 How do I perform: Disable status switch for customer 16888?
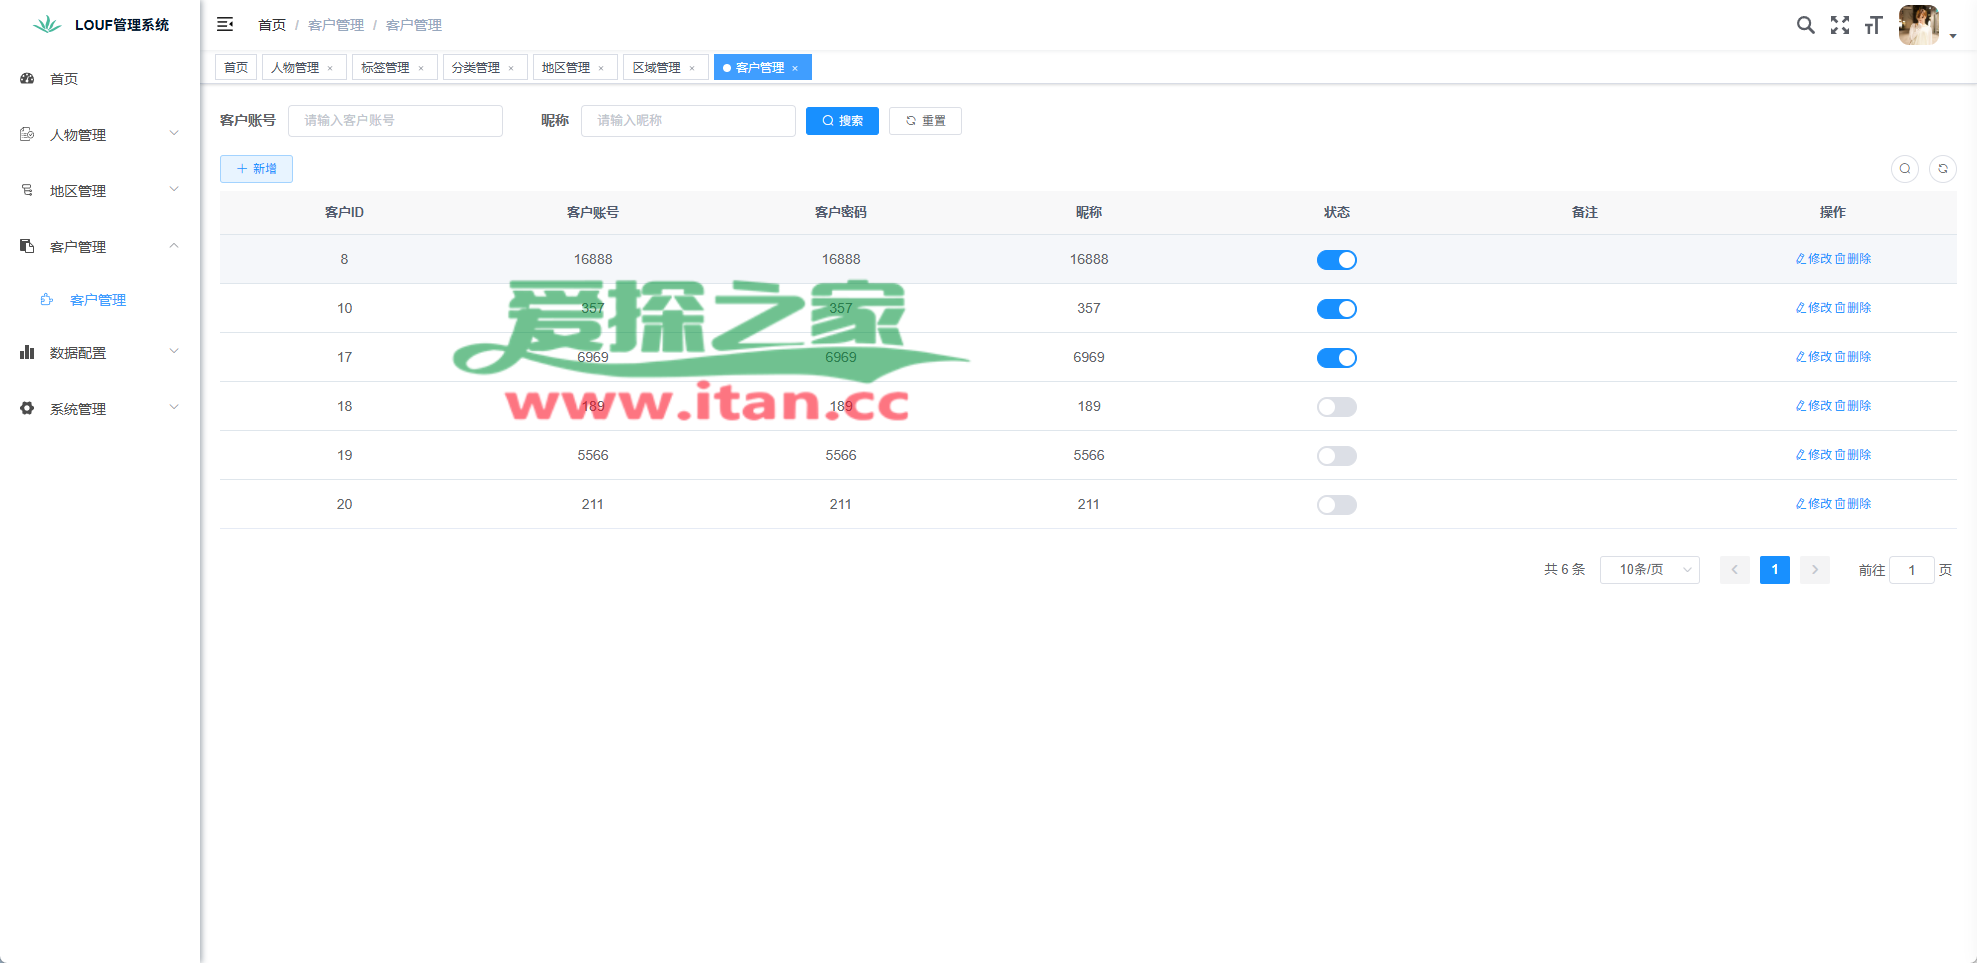[1336, 260]
